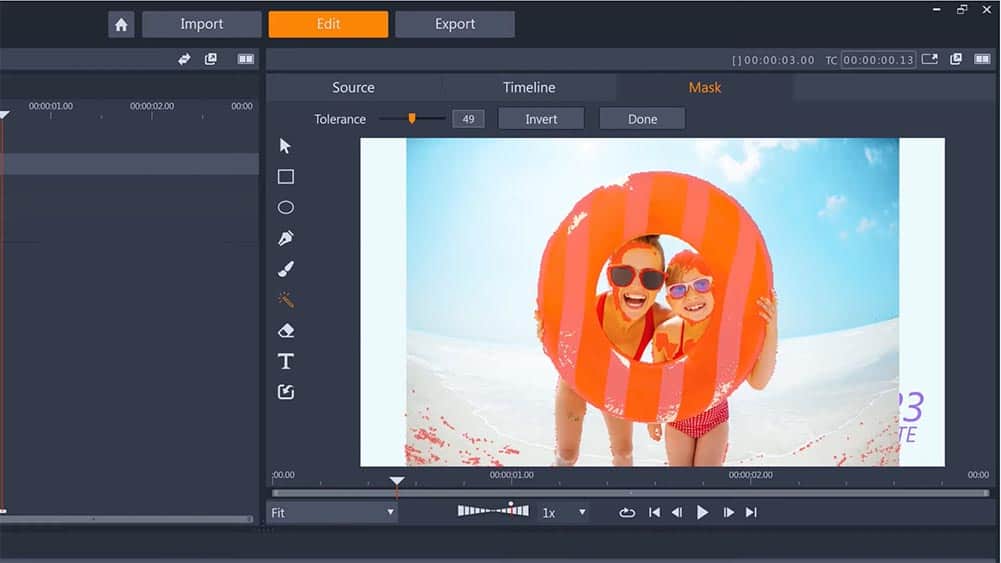
Task: Switch to the Timeline tab
Action: 529,88
